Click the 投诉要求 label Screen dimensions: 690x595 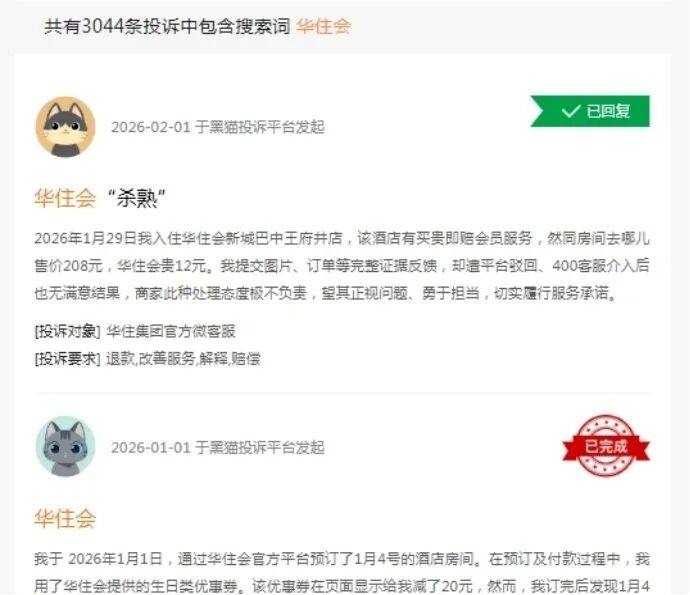(67, 359)
